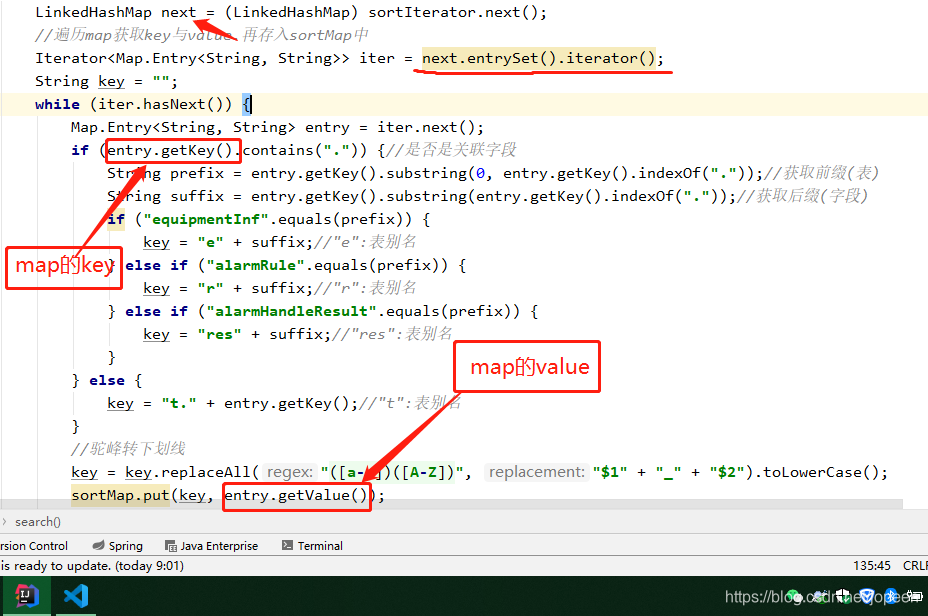
Task: Click the replacement: parameter hint
Action: pyautogui.click(x=536, y=472)
